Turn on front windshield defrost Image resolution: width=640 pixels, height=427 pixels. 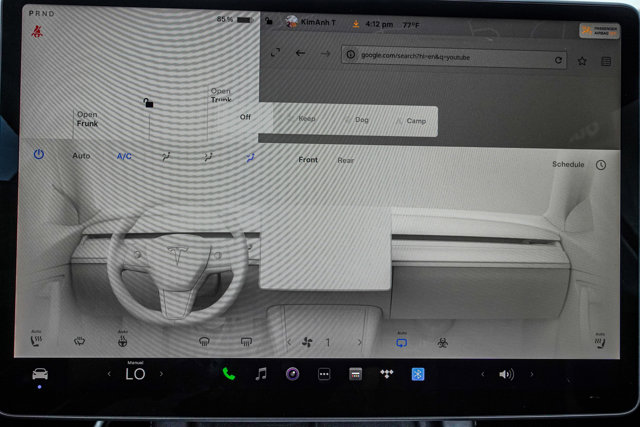click(x=204, y=342)
